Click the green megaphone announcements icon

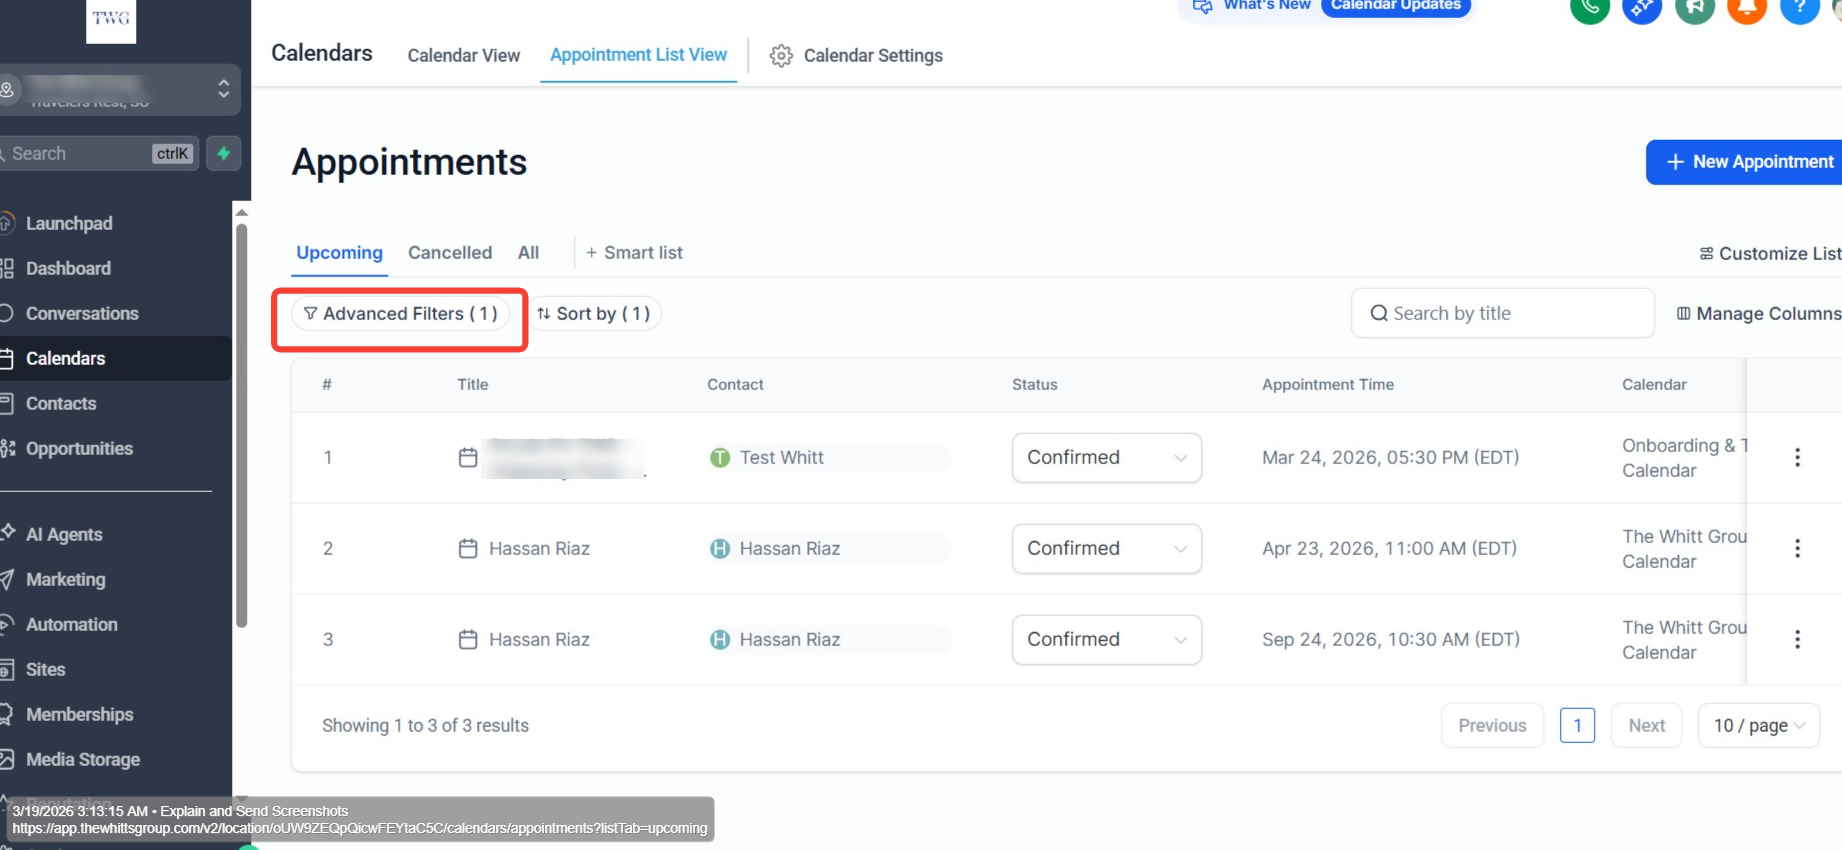point(1694,7)
